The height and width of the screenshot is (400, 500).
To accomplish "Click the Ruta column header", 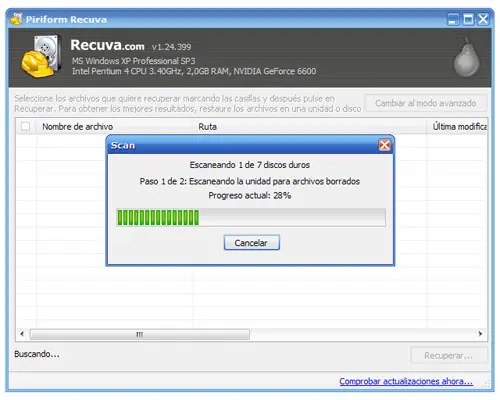I will pyautogui.click(x=309, y=127).
